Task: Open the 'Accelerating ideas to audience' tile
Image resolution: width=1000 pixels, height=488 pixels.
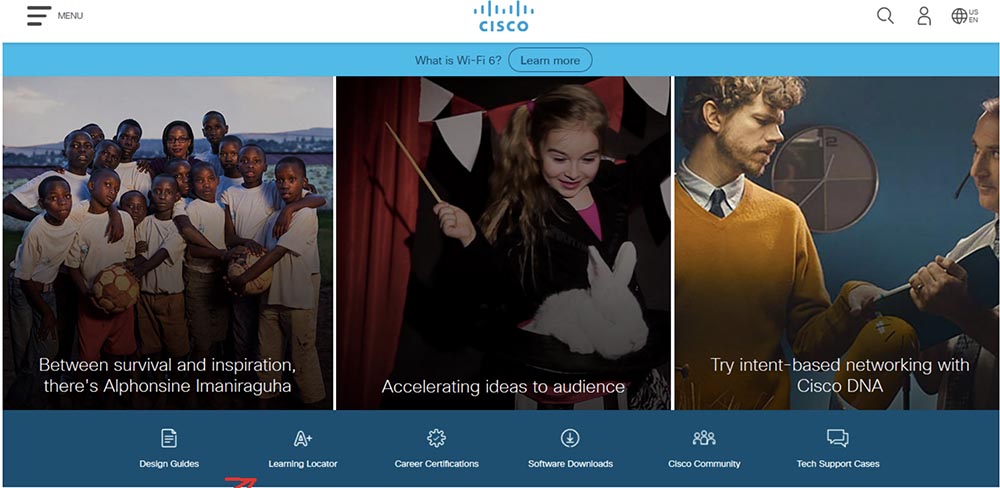Action: [503, 243]
